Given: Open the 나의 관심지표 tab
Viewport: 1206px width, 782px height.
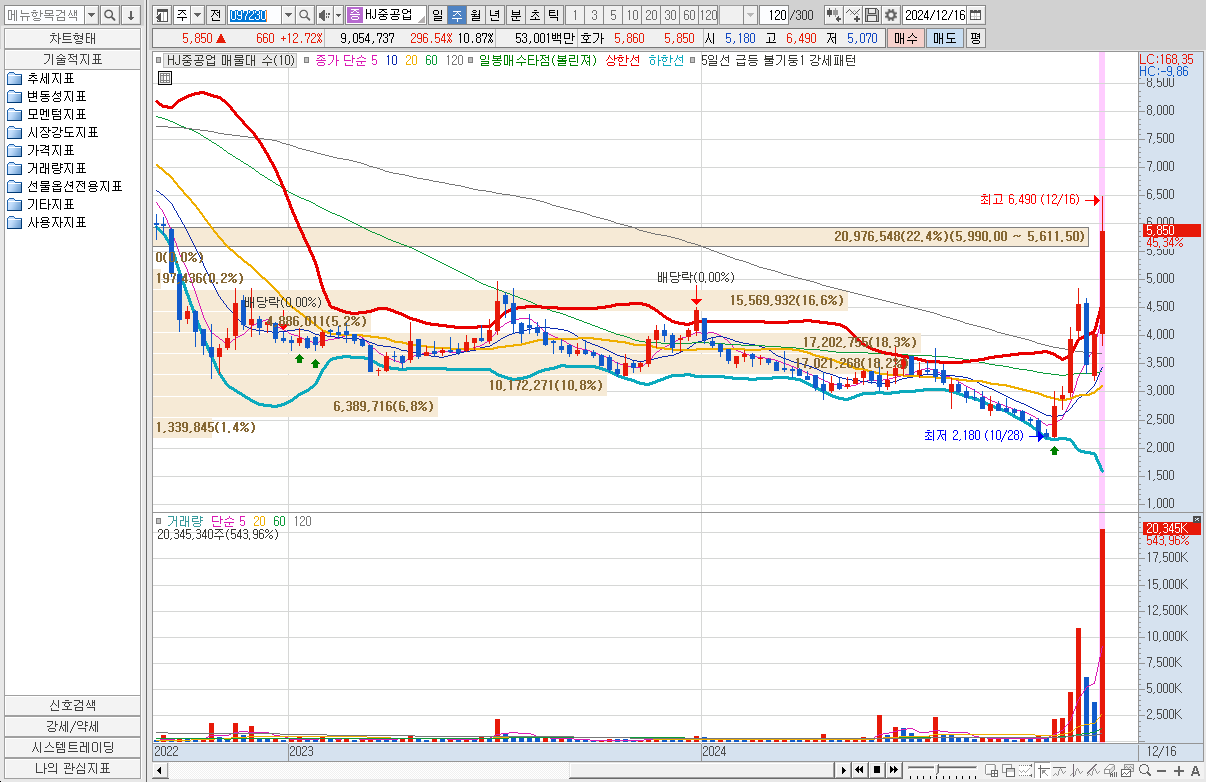Looking at the screenshot, I should 73,768.
